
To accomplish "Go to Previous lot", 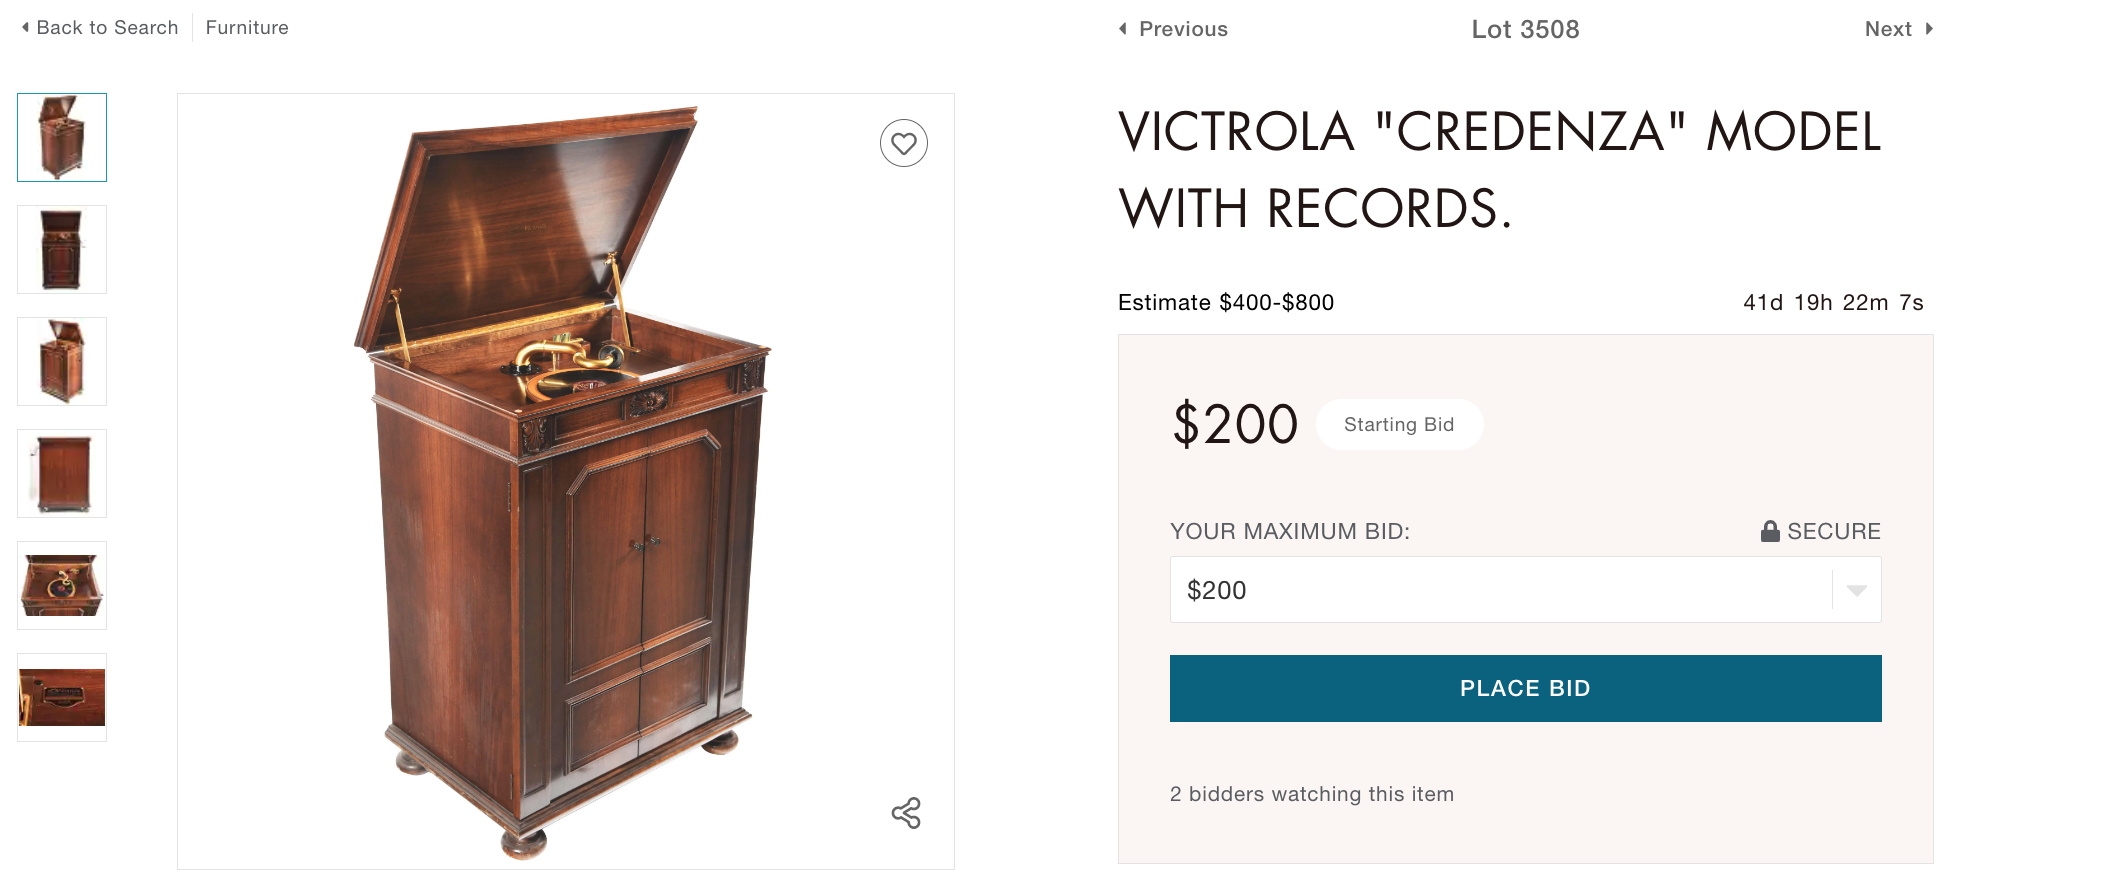I will tap(1183, 29).
